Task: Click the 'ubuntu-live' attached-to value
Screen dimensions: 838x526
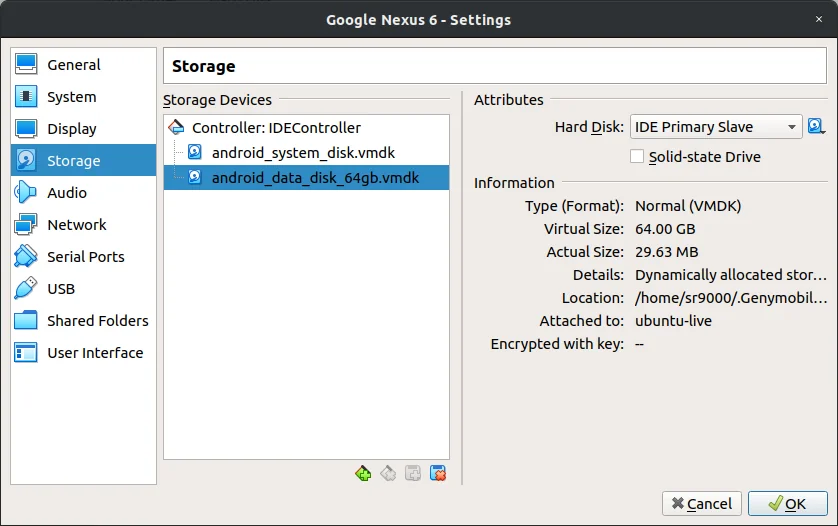Action: coord(673,321)
